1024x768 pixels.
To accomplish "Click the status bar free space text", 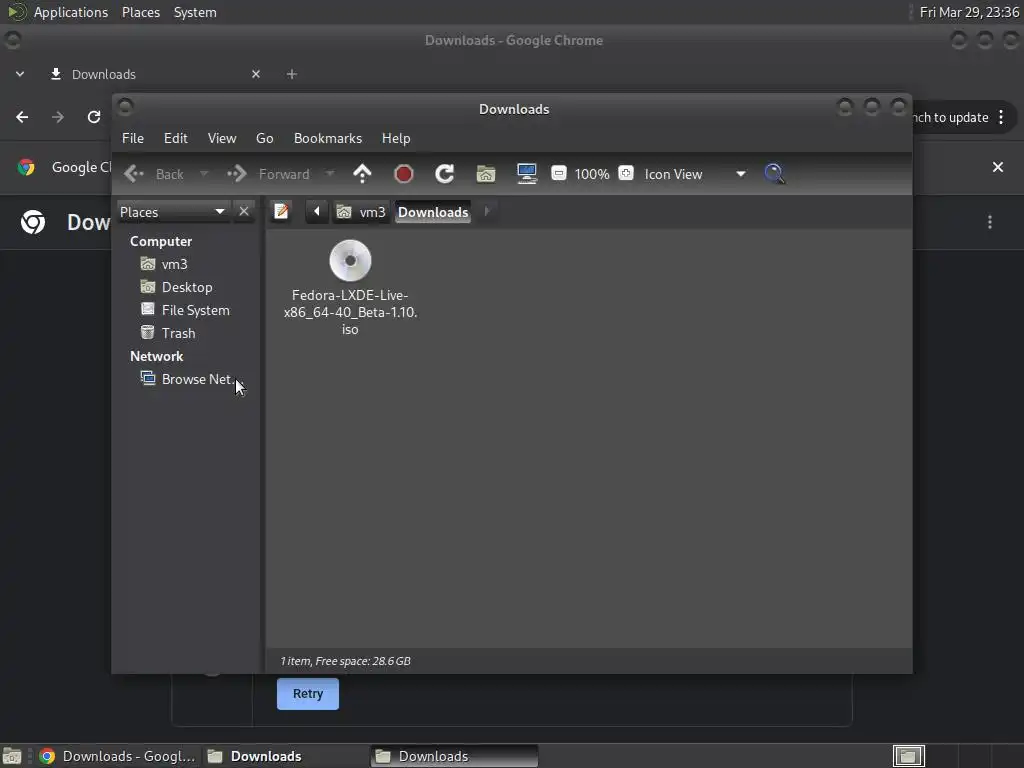I will [345, 661].
